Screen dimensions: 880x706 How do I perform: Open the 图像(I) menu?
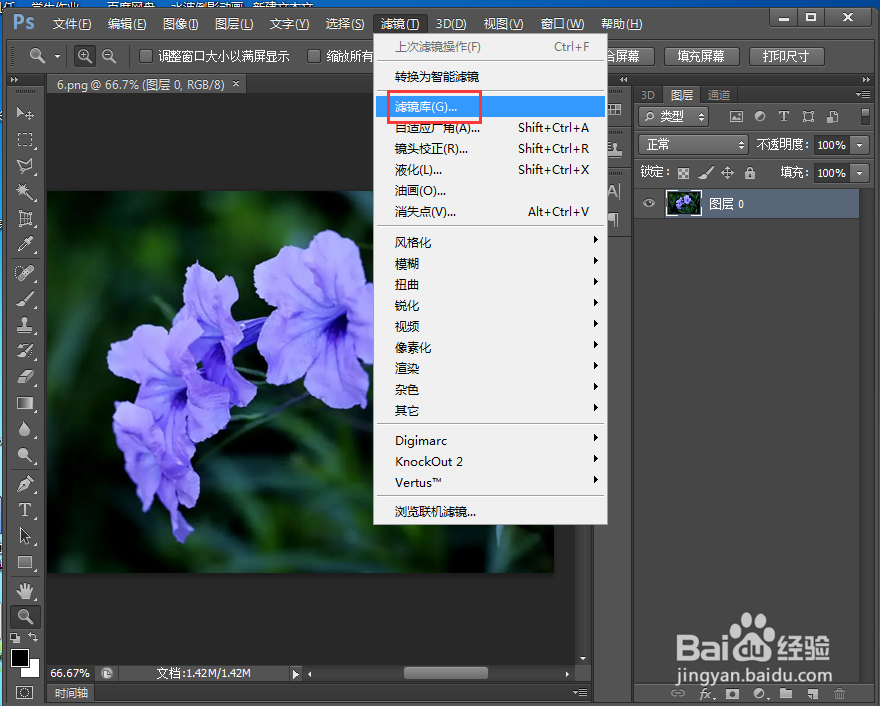point(180,24)
